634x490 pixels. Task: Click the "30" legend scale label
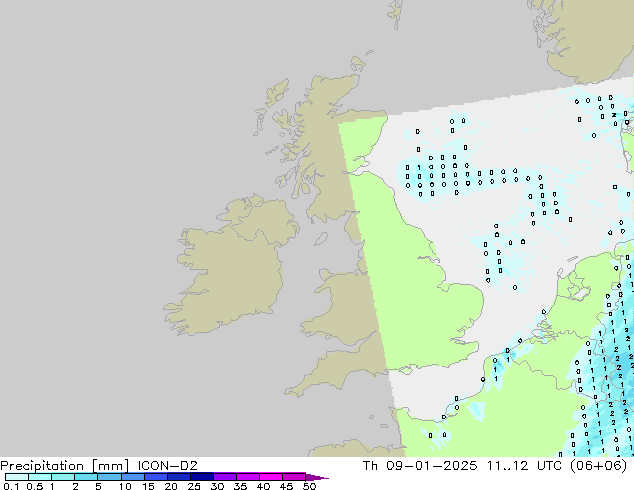click(217, 486)
